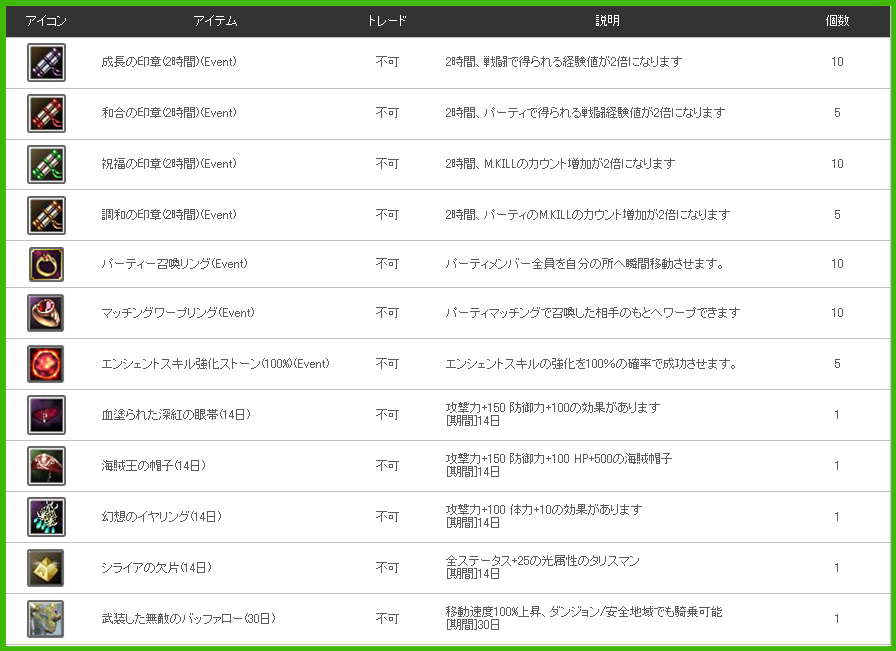Click description 2時間、パーティのM.KILLのカウント増加が2倍になります

(587, 214)
